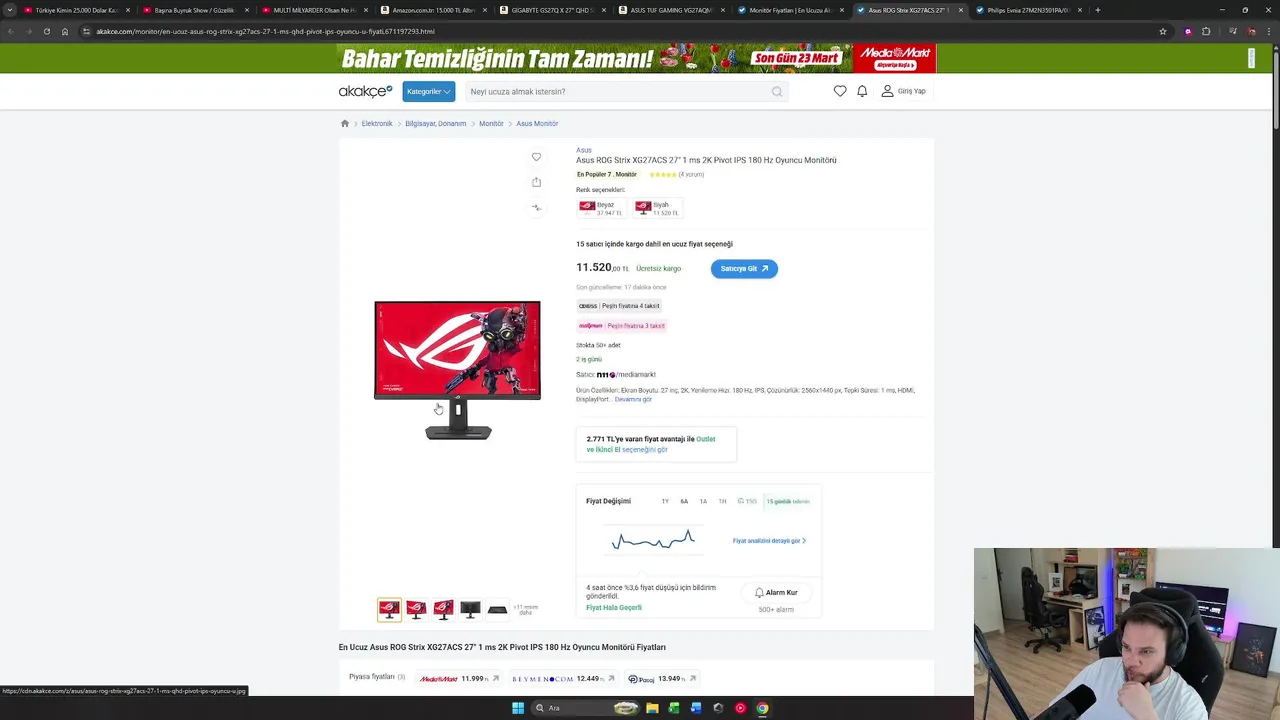
Task: Open the Asus brand link
Action: (x=583, y=150)
